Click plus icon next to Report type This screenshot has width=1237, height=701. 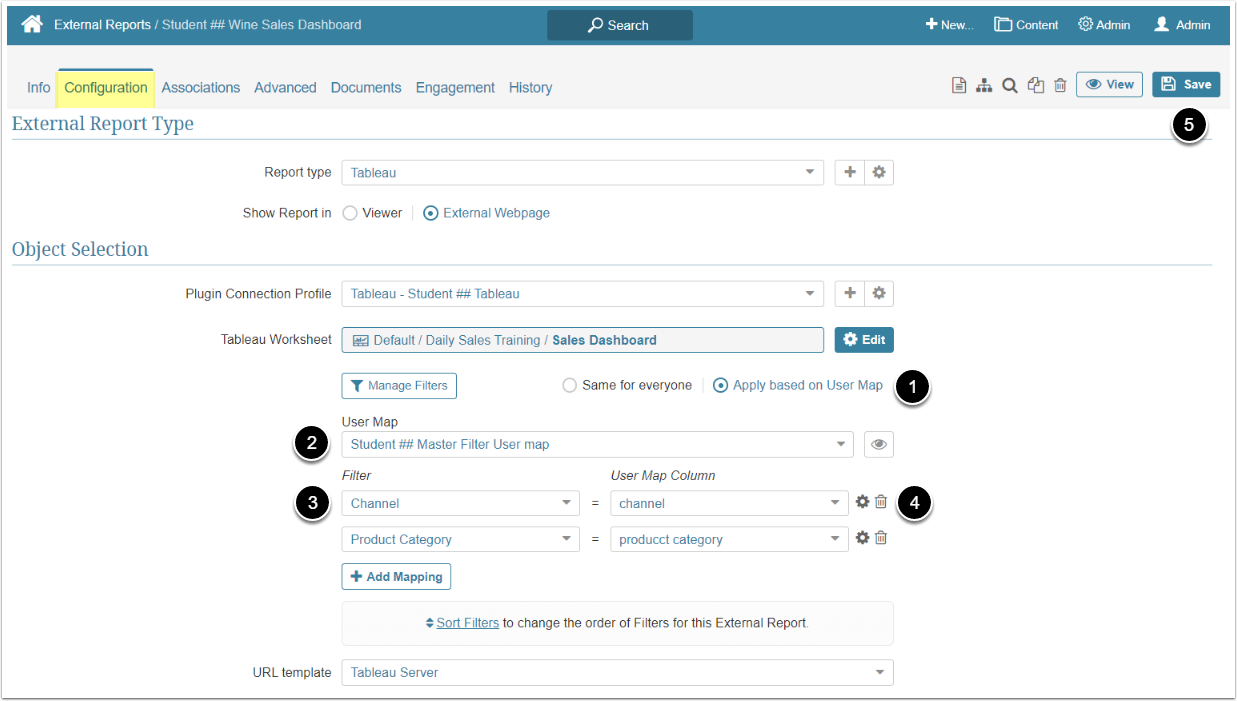[850, 172]
